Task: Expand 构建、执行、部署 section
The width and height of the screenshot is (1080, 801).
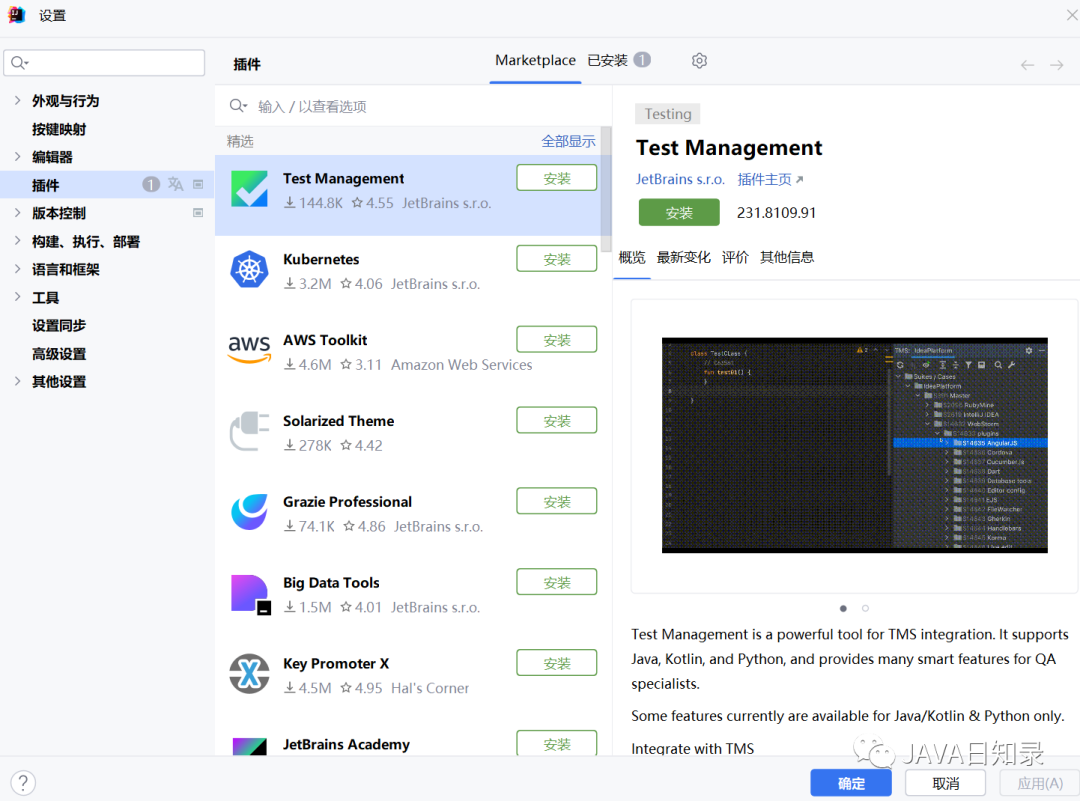Action: click(17, 241)
